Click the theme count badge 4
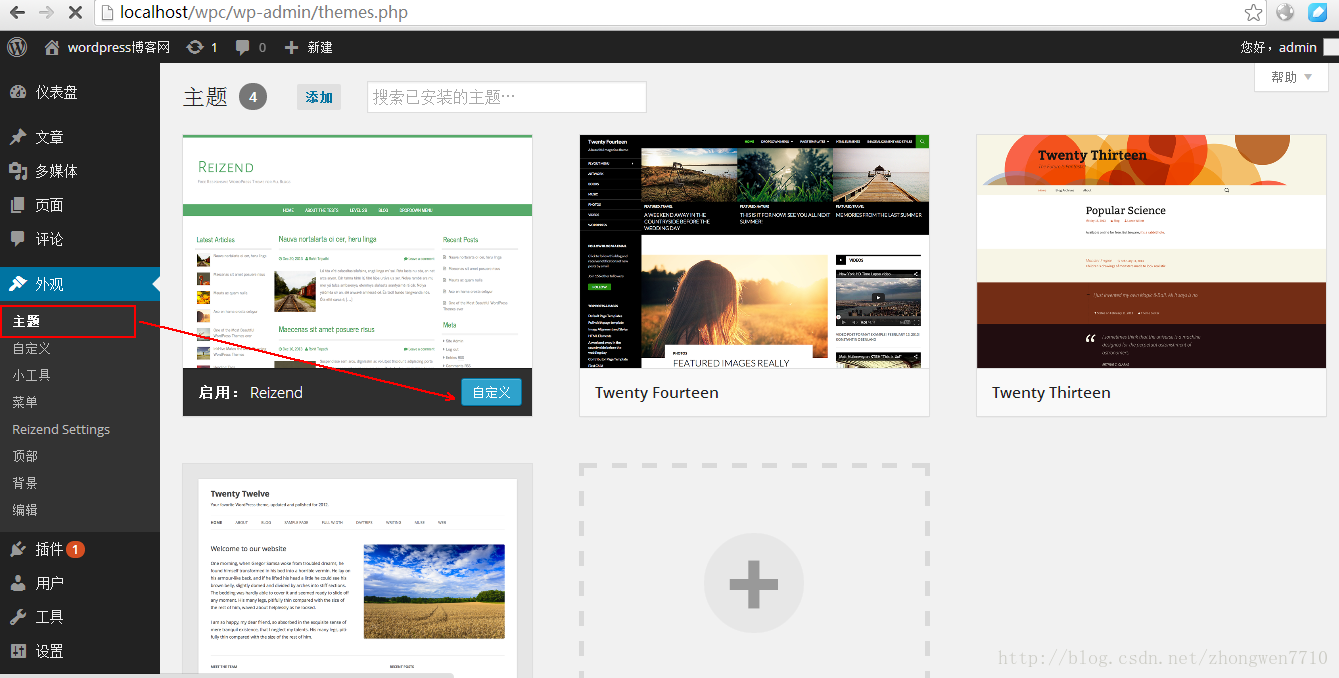This screenshot has width=1339, height=678. (x=253, y=96)
